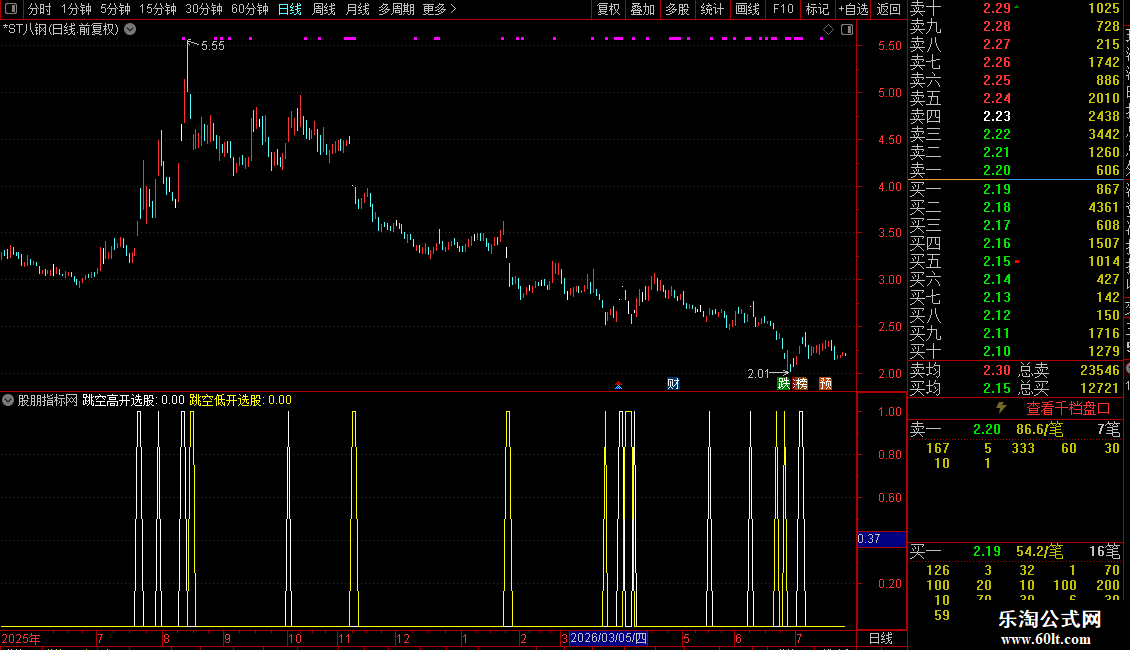The image size is (1130, 650).
Task: Click 跳空低开选股 indicator label
Action: tap(226, 400)
